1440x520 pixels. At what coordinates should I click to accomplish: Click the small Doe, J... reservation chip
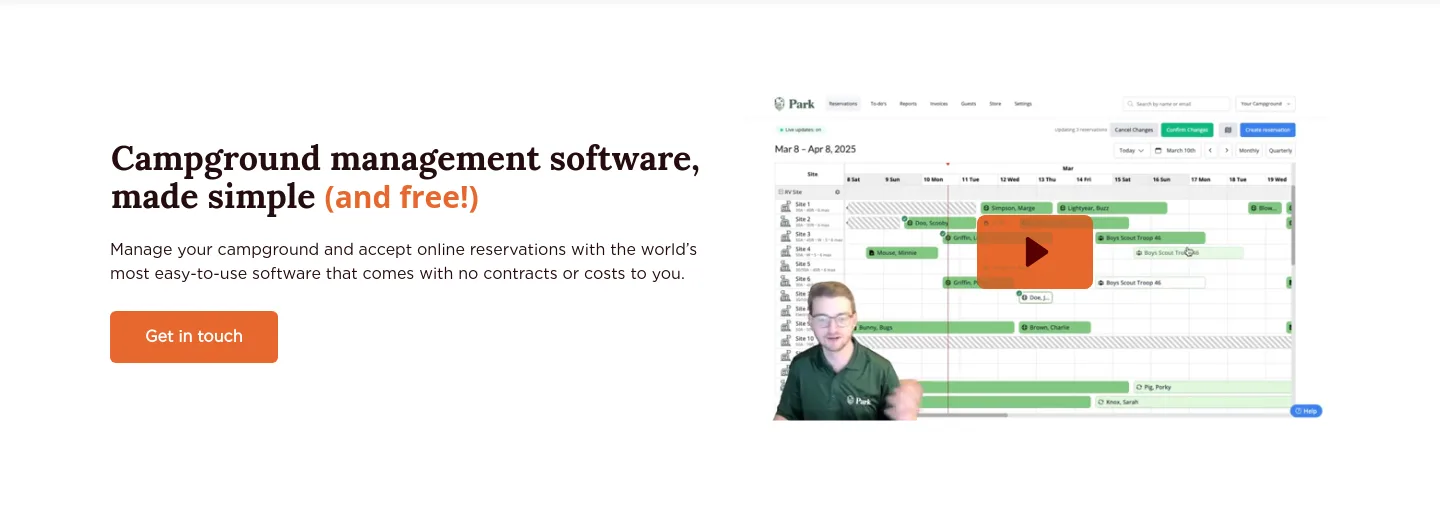pos(1036,297)
